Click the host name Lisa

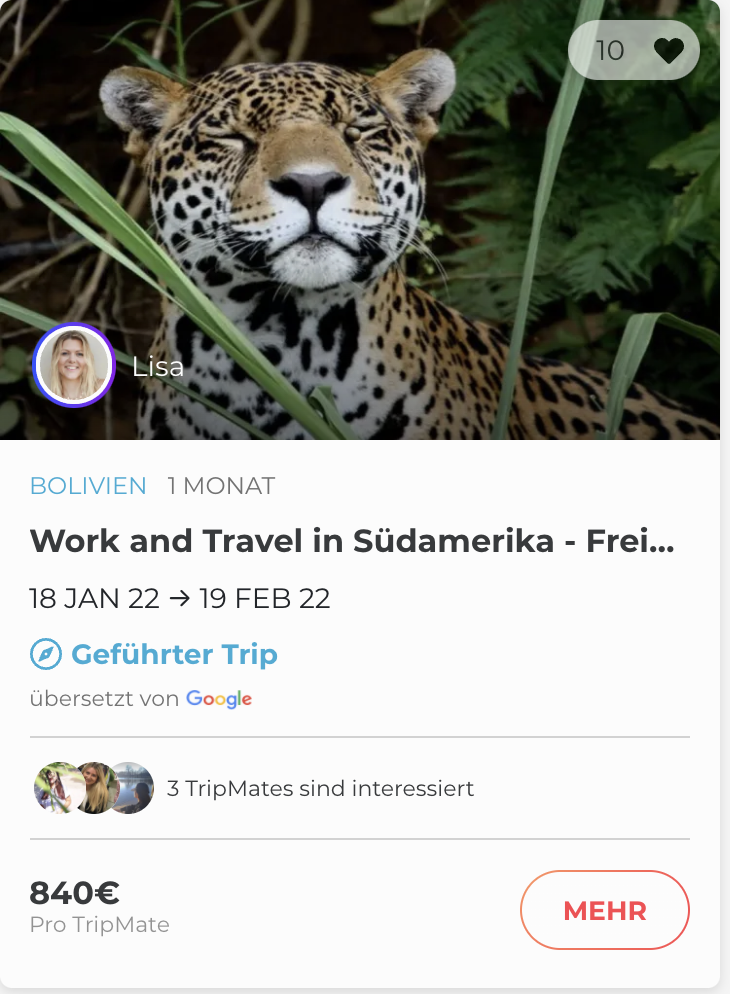[x=158, y=367]
